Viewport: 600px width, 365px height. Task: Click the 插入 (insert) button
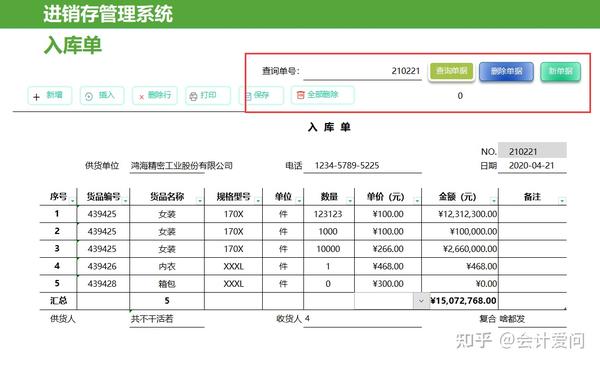[102, 96]
